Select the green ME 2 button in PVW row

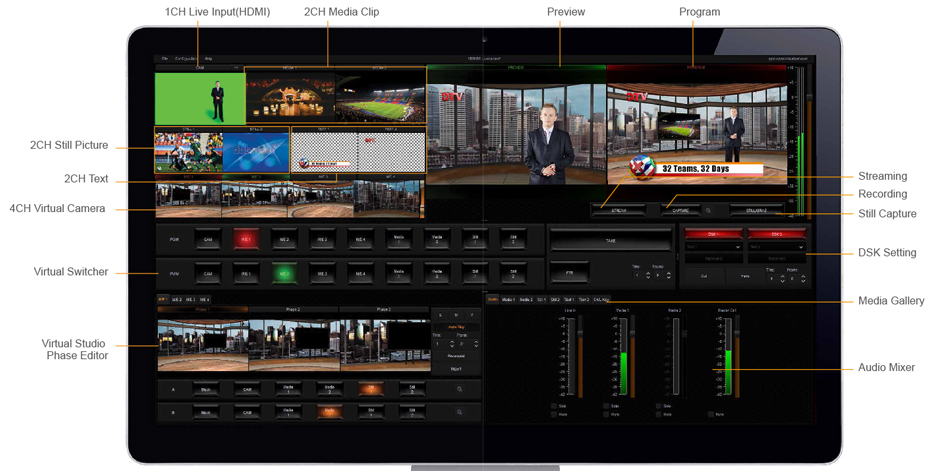click(x=284, y=273)
